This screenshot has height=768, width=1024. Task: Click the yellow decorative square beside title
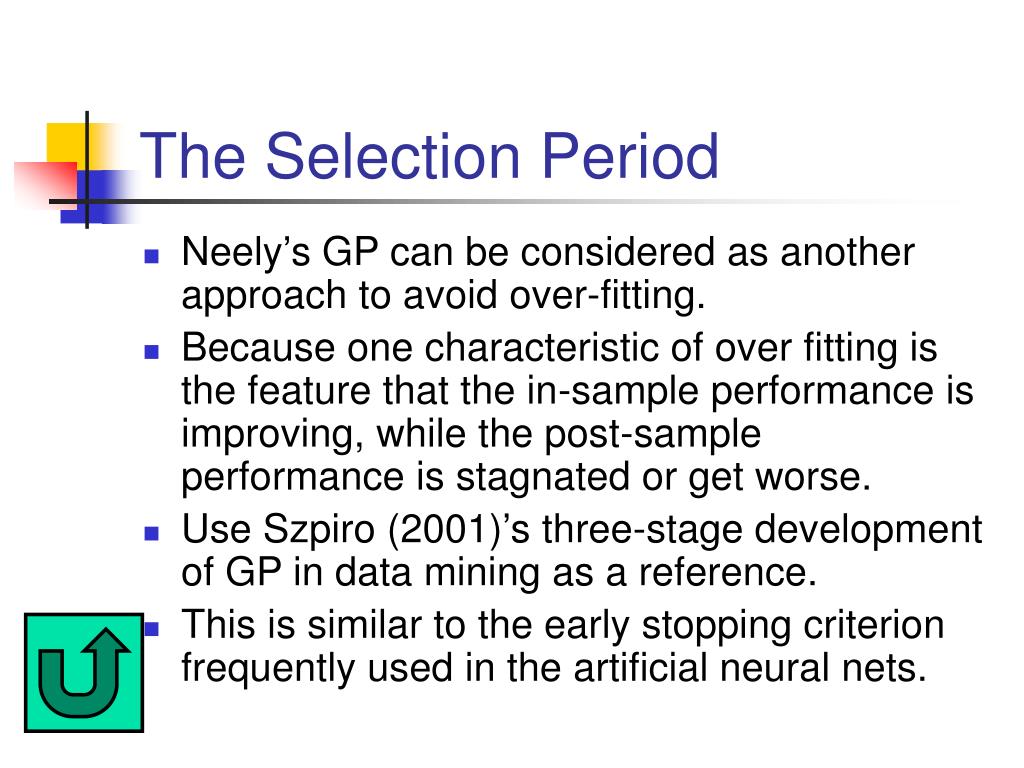coord(67,146)
